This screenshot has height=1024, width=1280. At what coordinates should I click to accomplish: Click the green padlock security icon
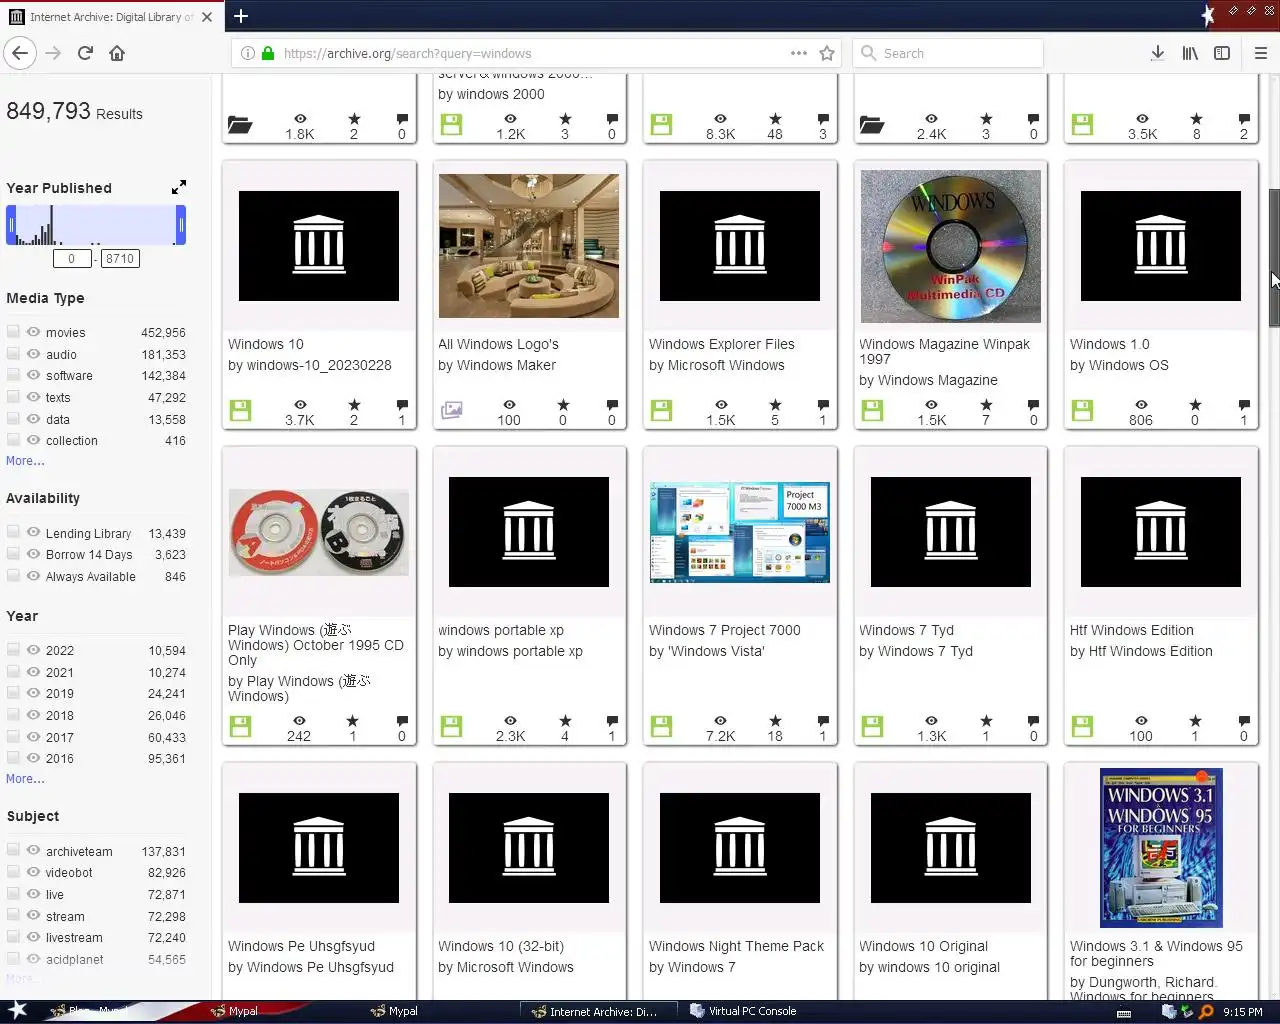(x=268, y=53)
